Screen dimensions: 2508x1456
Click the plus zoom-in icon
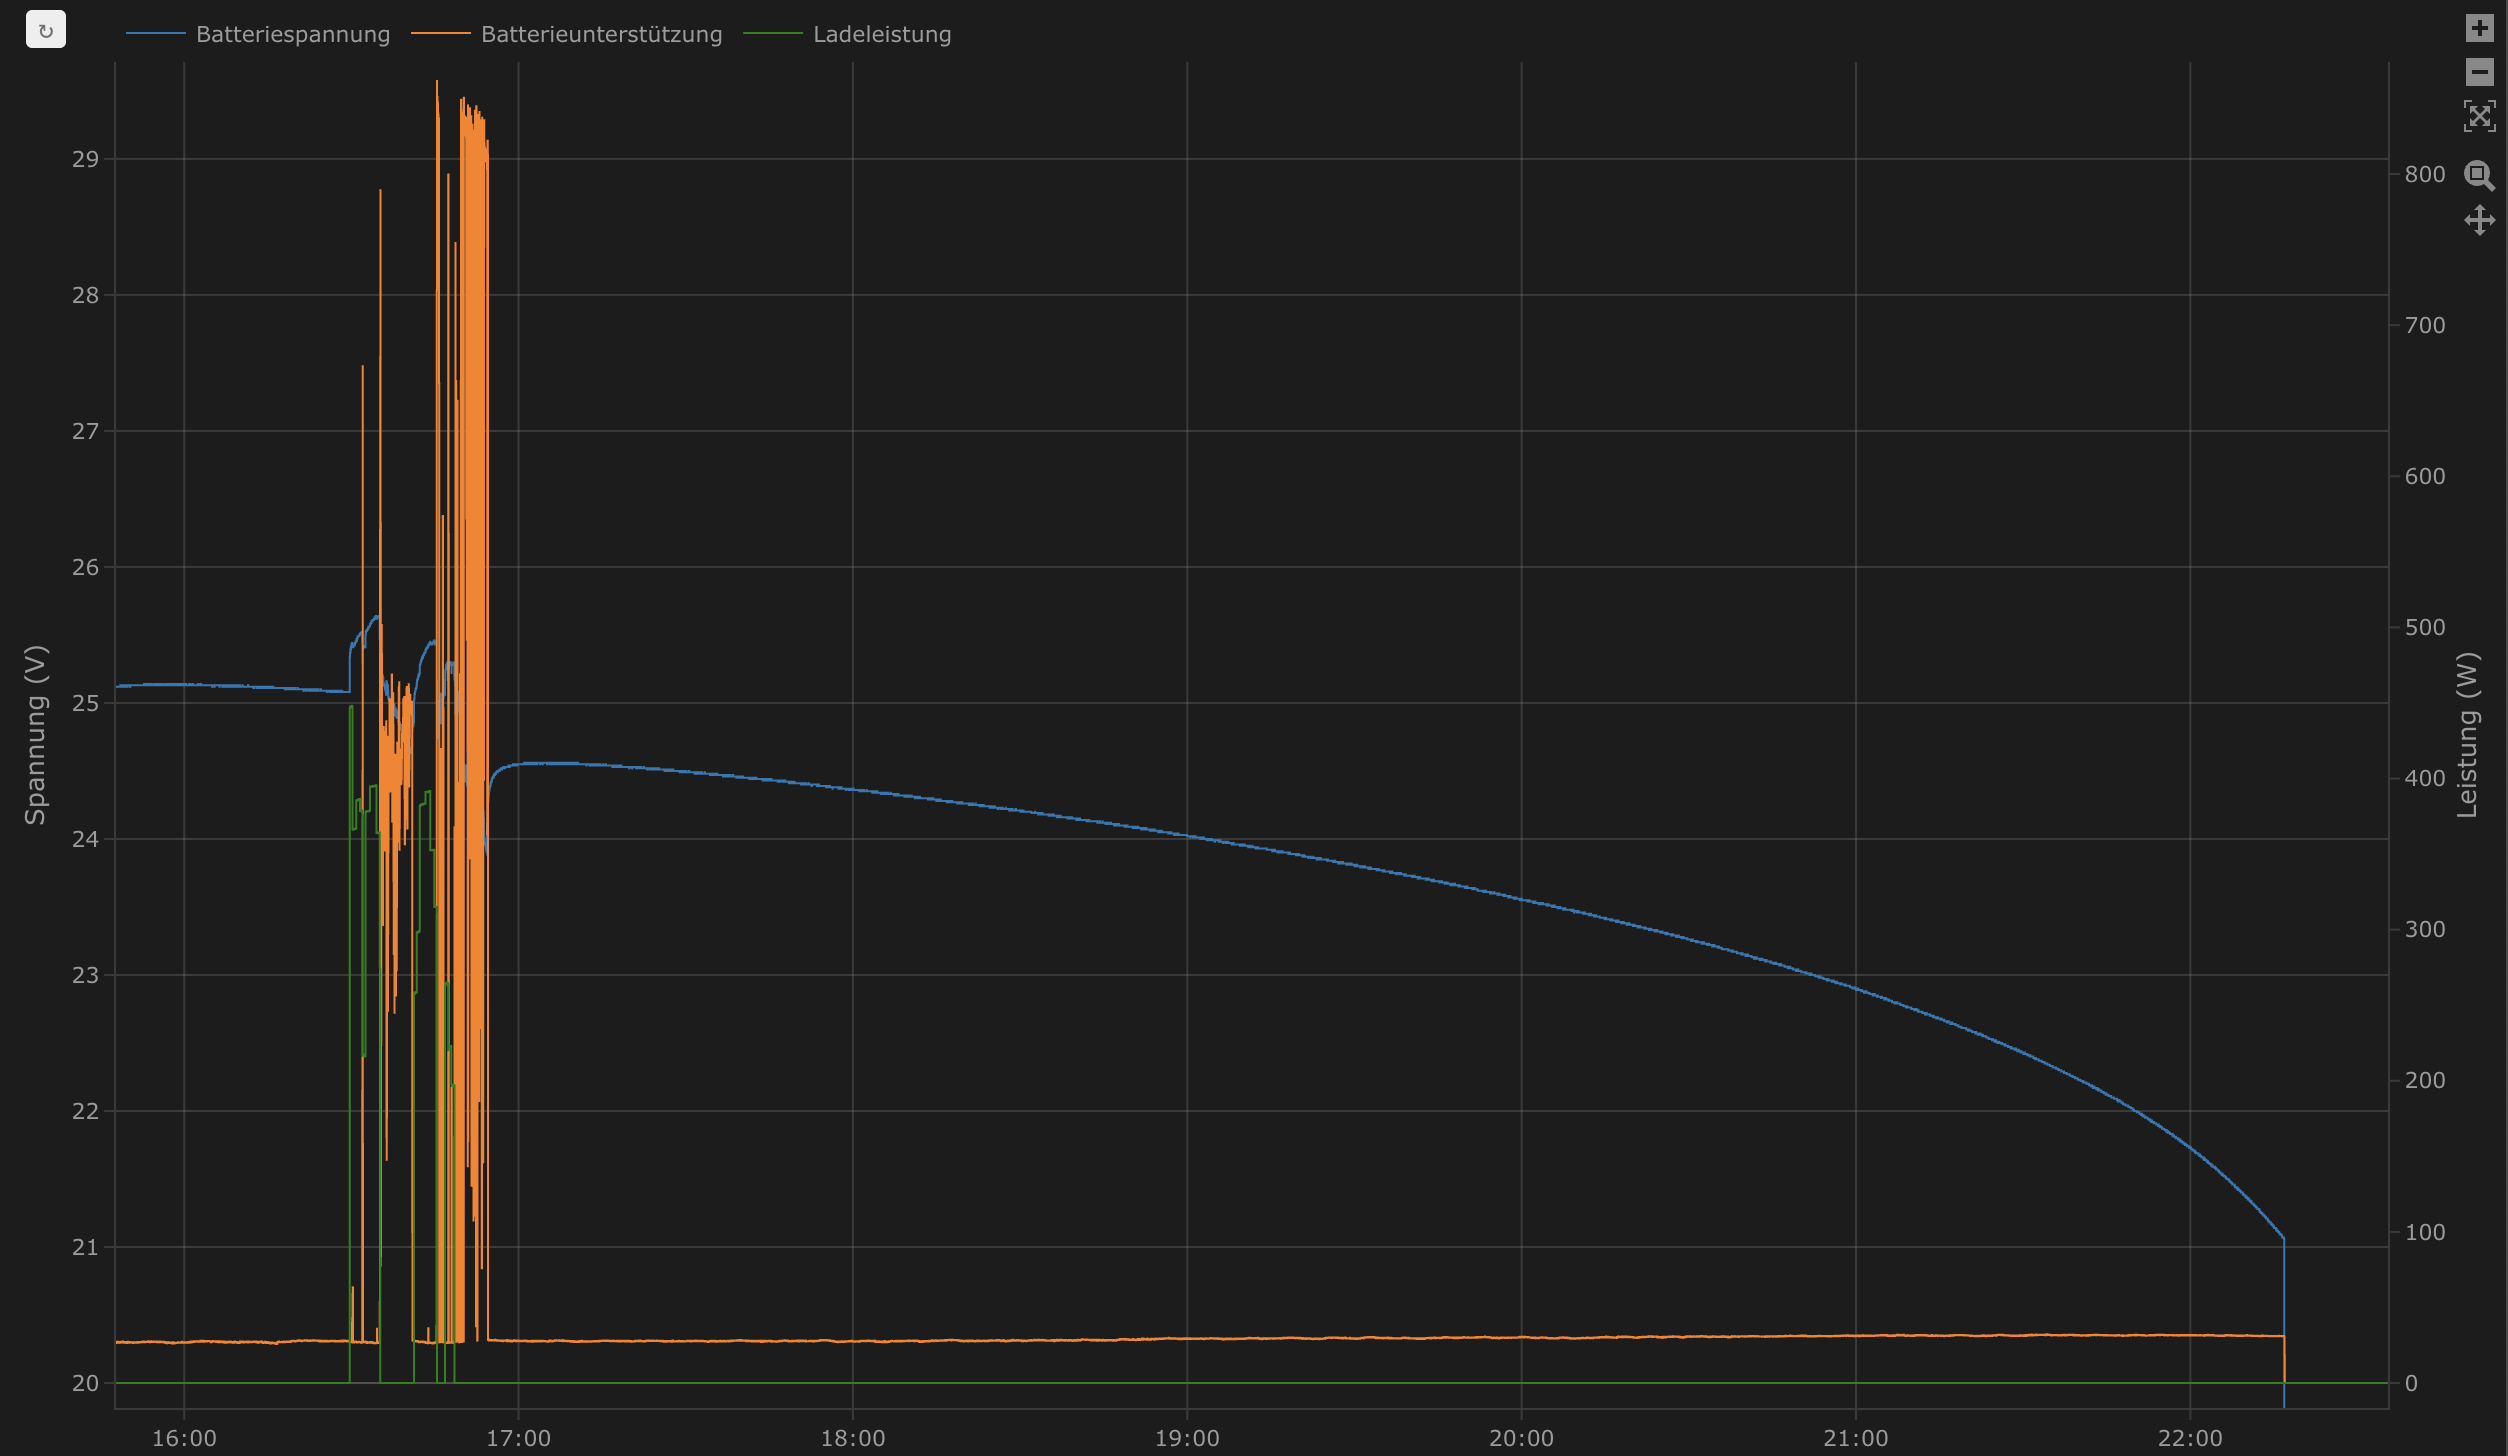2479,28
